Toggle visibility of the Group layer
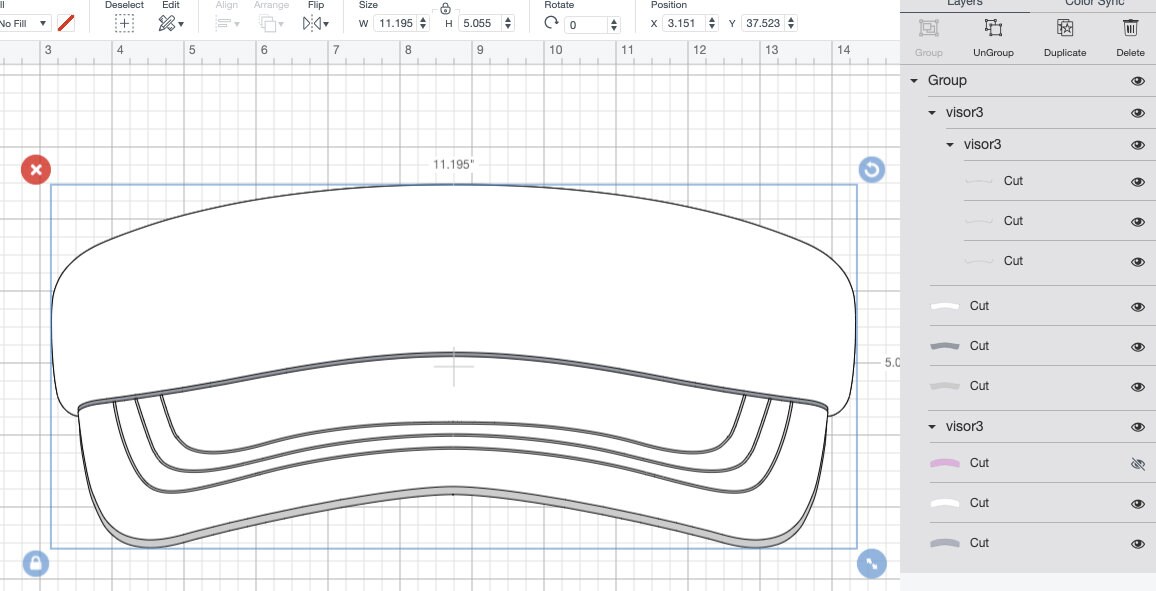This screenshot has width=1156, height=591. [1138, 80]
